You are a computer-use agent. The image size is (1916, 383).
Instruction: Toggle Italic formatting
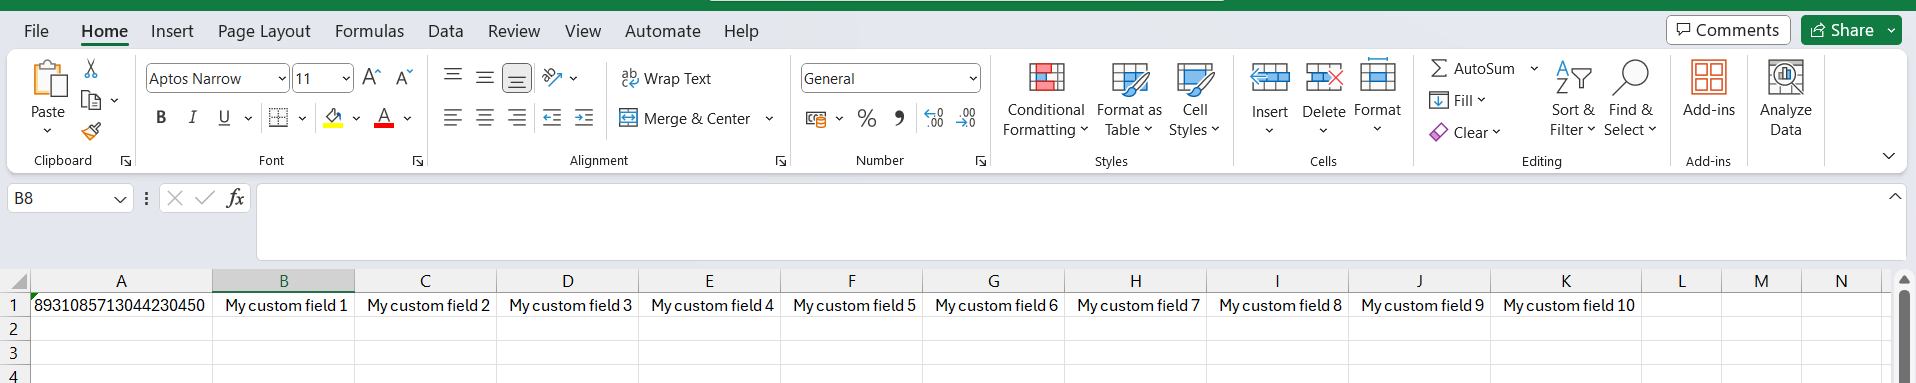click(x=192, y=118)
